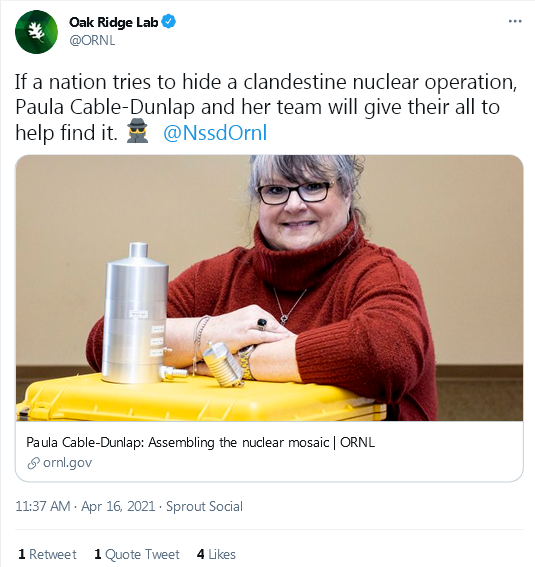
Task: Click the article title Assembling the nuclear mosaic
Action: [201, 442]
